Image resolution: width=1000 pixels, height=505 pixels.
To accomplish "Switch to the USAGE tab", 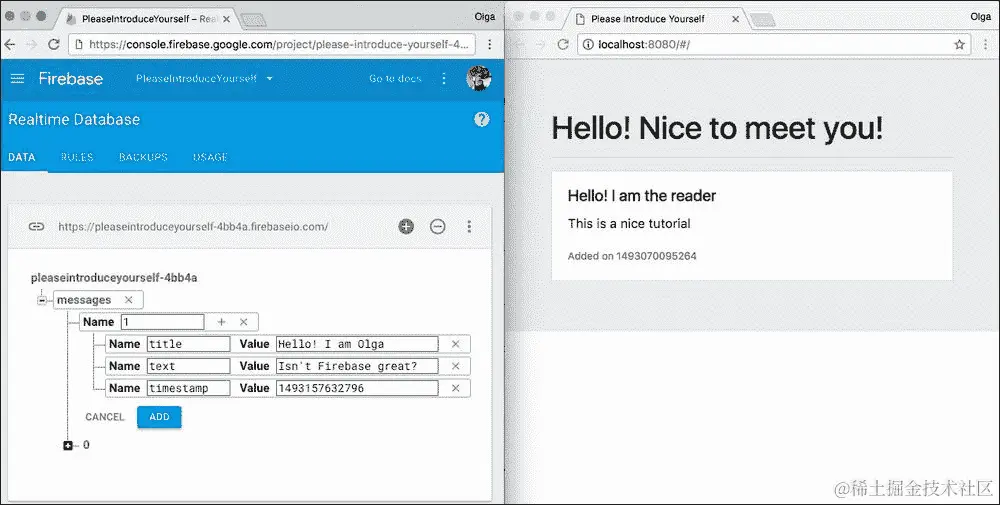I will click(x=210, y=157).
